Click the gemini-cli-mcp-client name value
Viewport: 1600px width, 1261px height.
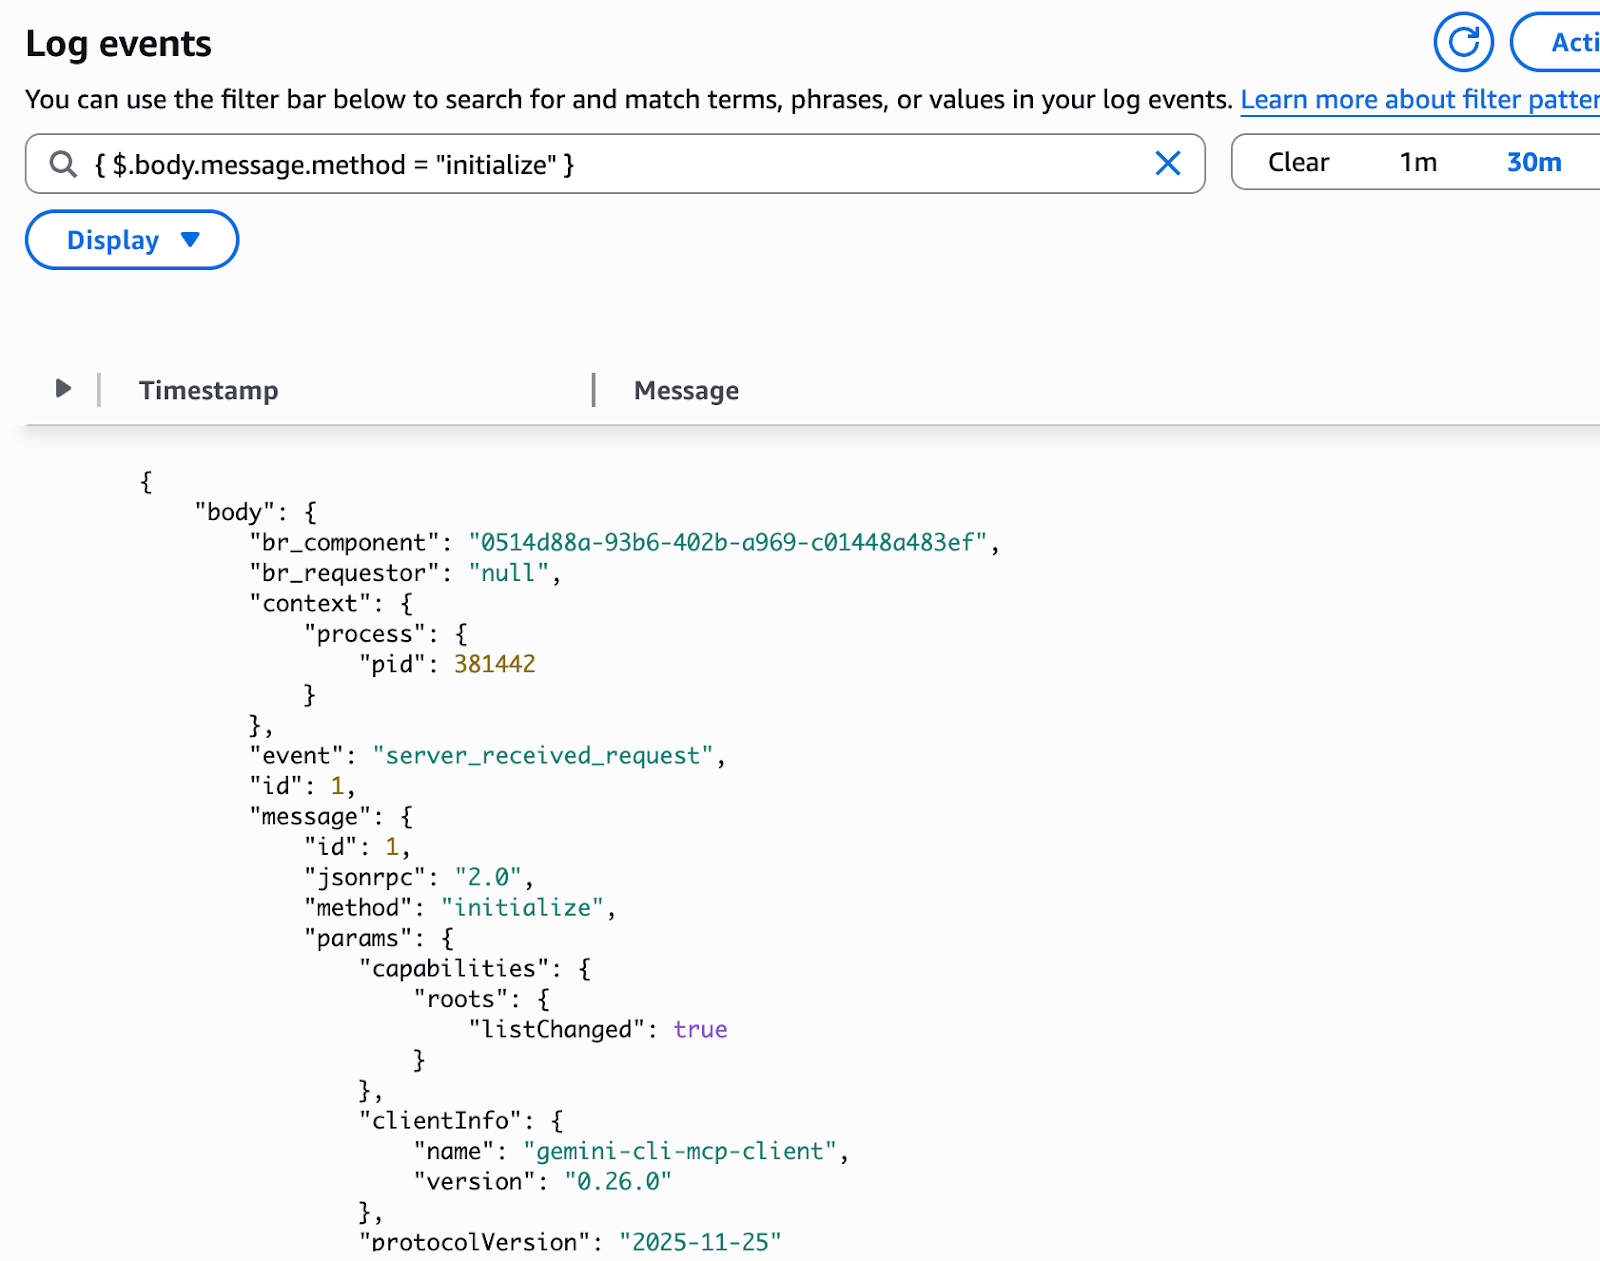pos(679,1151)
